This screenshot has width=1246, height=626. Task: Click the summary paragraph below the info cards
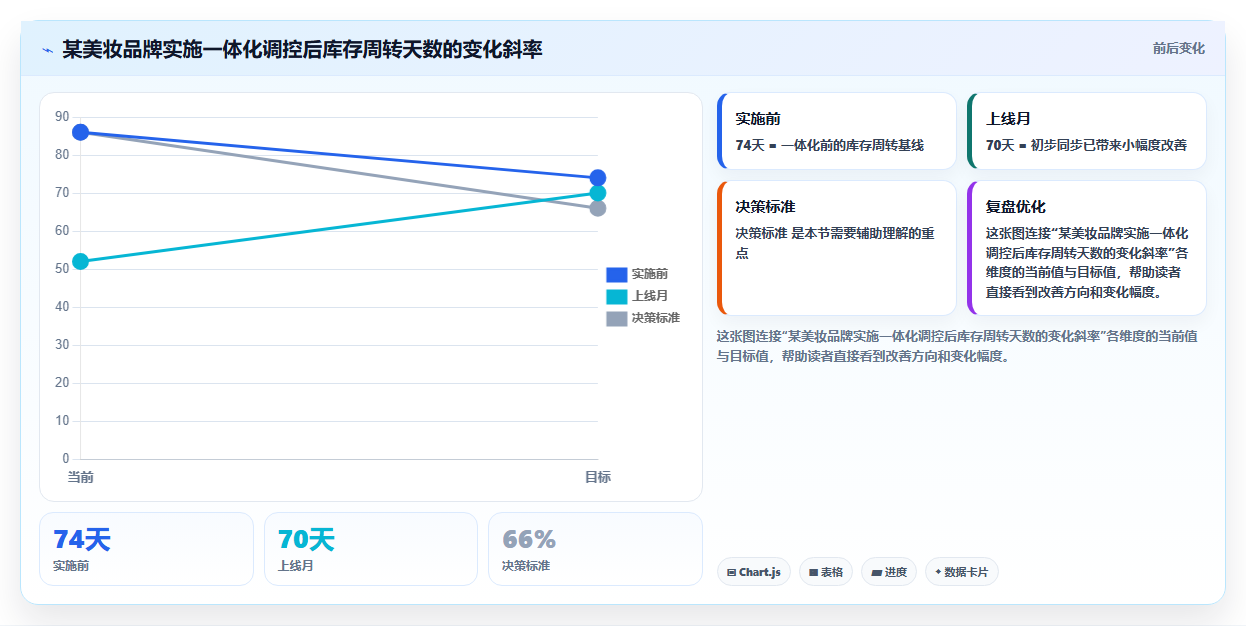click(x=957, y=346)
